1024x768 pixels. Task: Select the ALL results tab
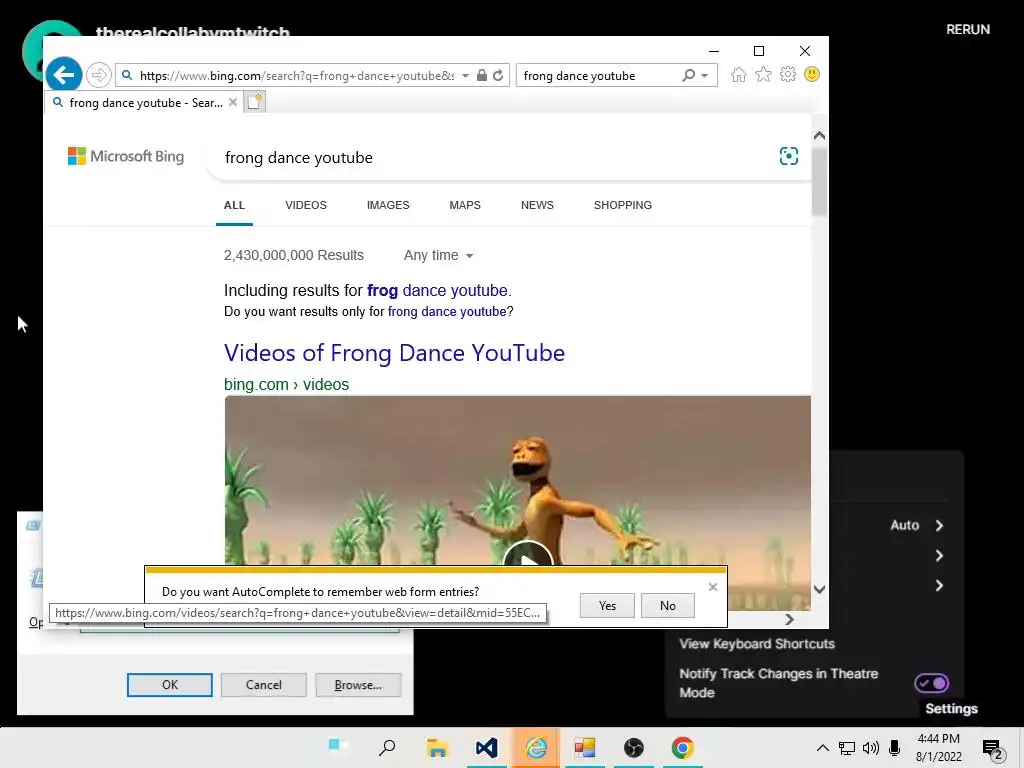[x=234, y=205]
